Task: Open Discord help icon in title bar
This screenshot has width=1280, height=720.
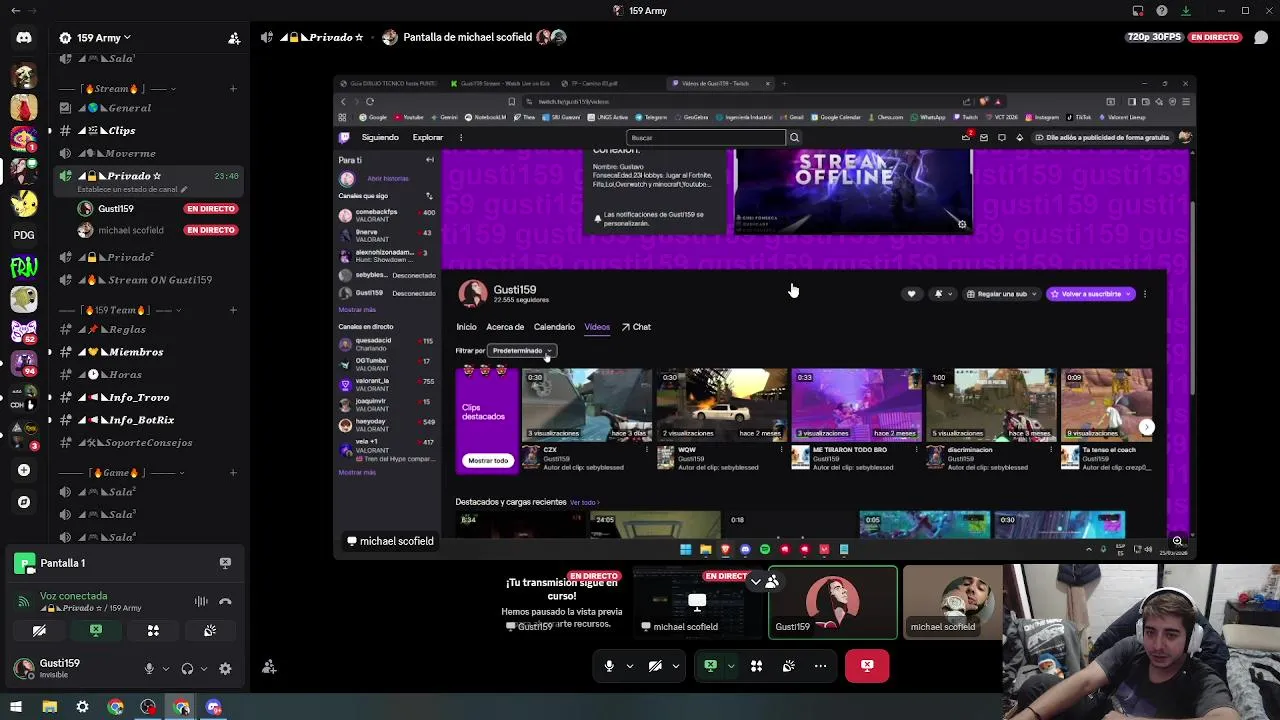Action: point(1161,11)
